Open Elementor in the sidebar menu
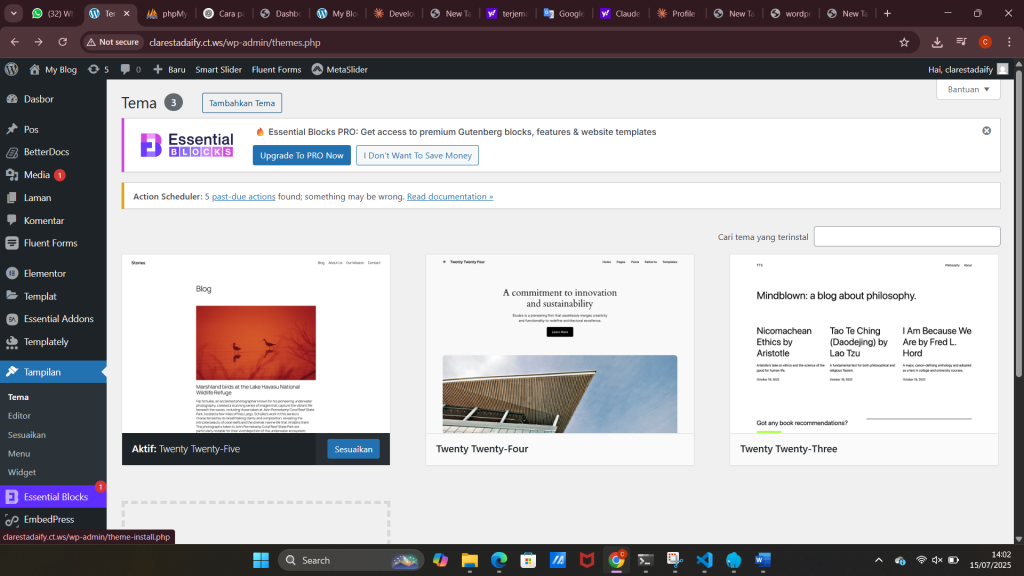This screenshot has height=576, width=1024. 45,273
